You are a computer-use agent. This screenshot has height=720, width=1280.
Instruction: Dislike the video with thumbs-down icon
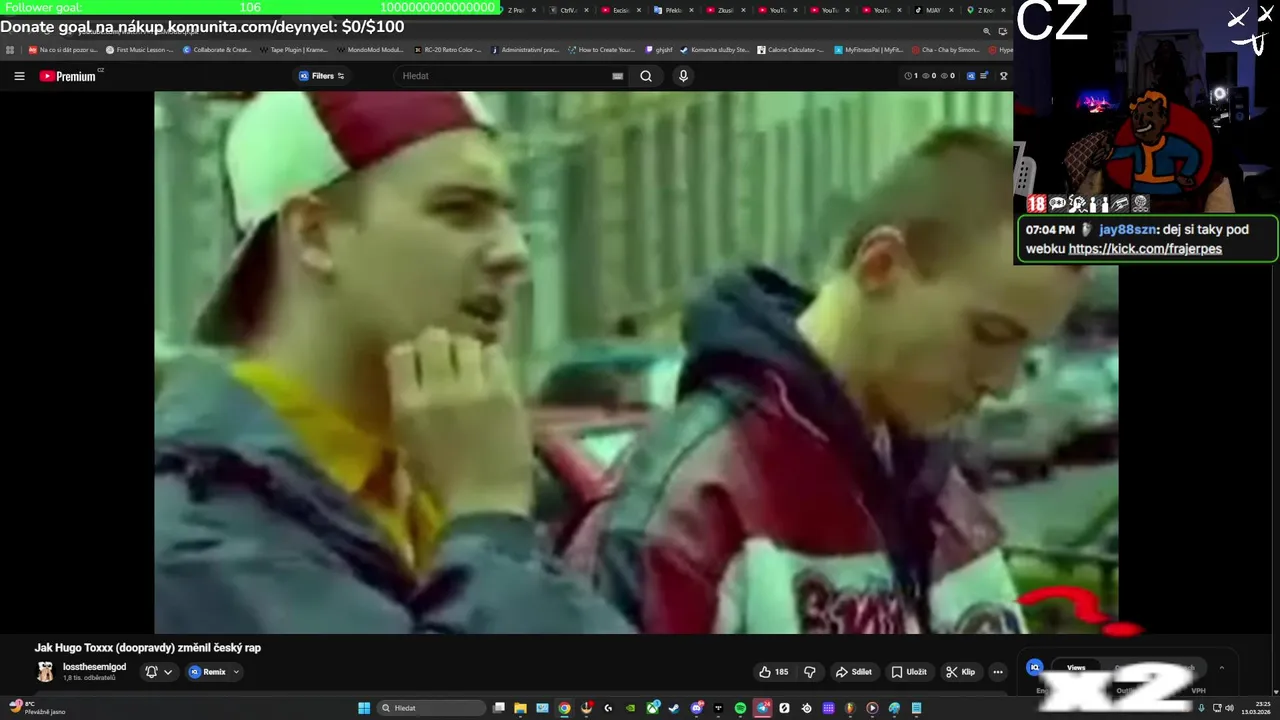point(810,672)
